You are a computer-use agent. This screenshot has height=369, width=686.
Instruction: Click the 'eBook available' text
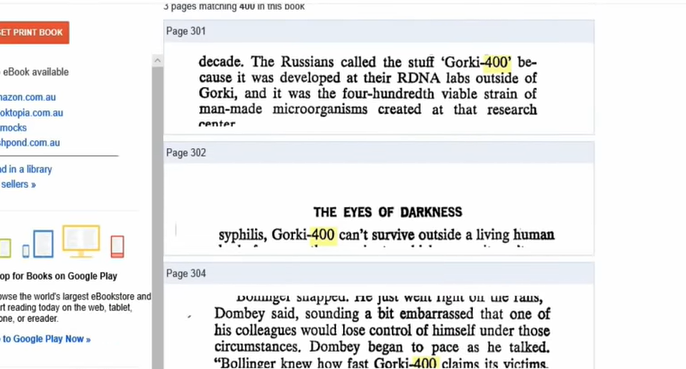(35, 72)
